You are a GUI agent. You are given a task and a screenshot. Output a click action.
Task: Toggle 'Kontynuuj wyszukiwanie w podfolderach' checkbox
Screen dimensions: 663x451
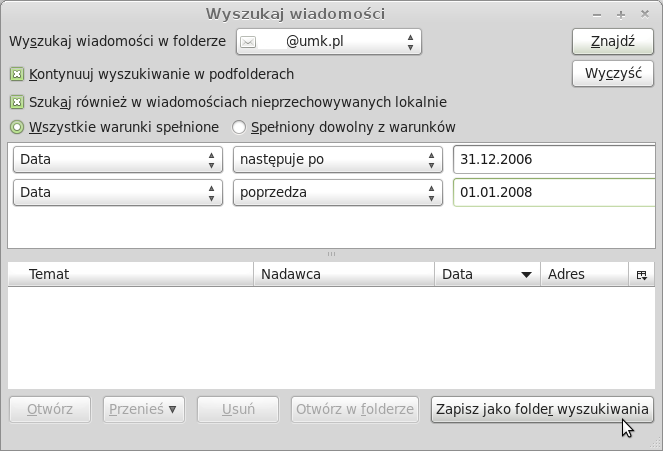(17, 74)
